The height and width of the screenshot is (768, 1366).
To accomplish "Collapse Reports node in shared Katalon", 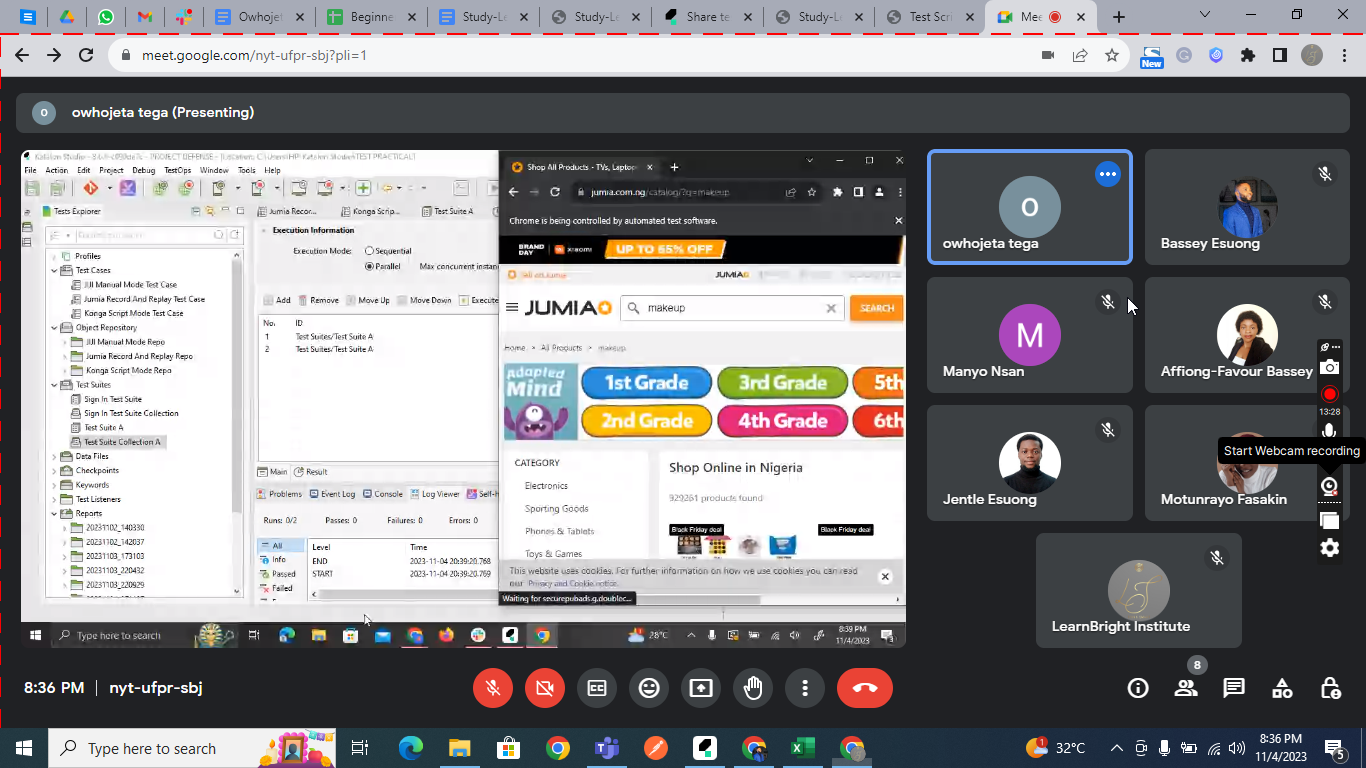I will click(x=55, y=513).
